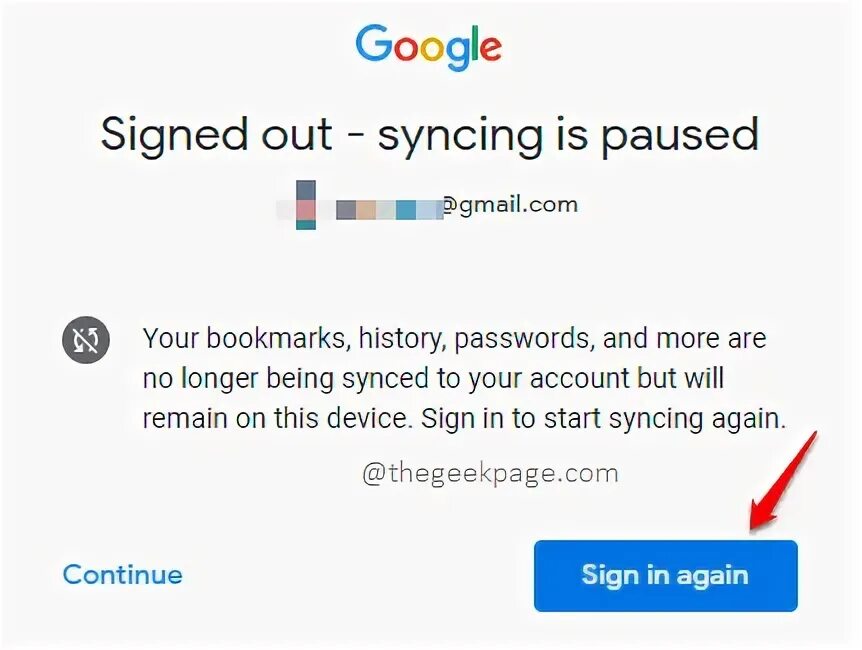Screen dimensions: 862x650
Task: Click the 'syncing is paused' heading words
Action: click(568, 136)
